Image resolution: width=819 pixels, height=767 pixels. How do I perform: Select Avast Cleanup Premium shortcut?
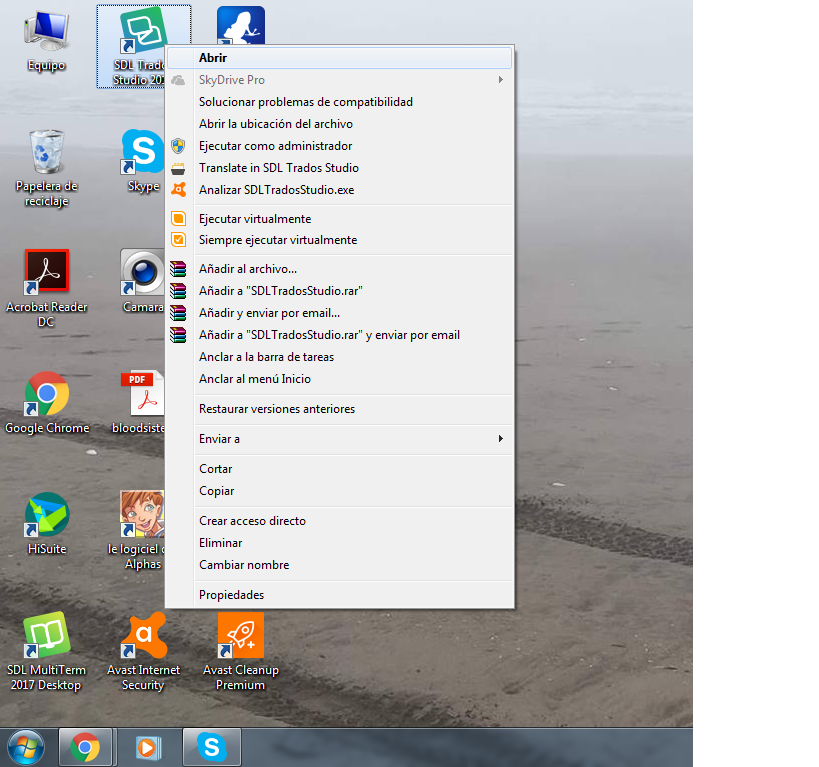point(240,652)
